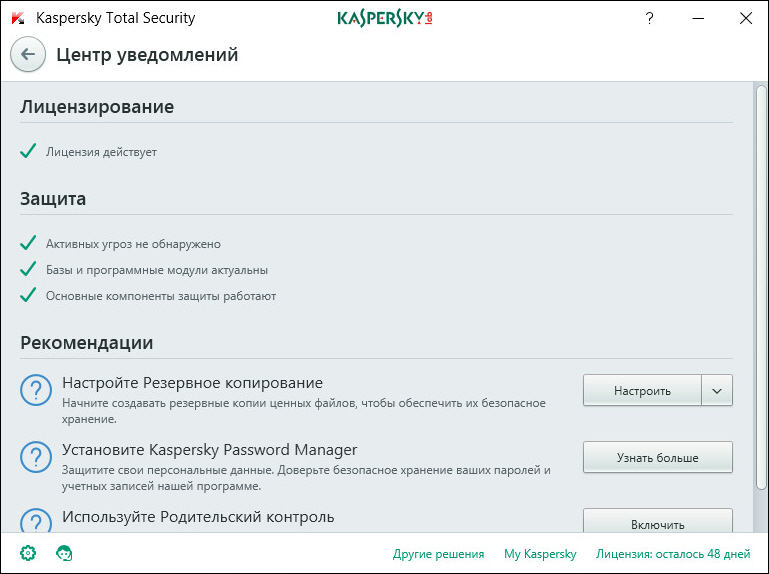Click the Настроить button
This screenshot has height=574, width=769.
pyautogui.click(x=642, y=391)
